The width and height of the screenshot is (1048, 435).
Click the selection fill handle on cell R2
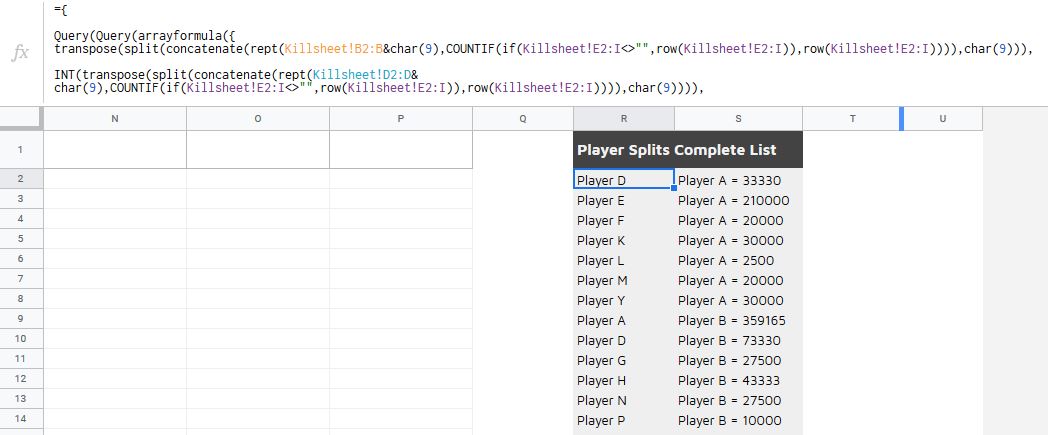(674, 188)
